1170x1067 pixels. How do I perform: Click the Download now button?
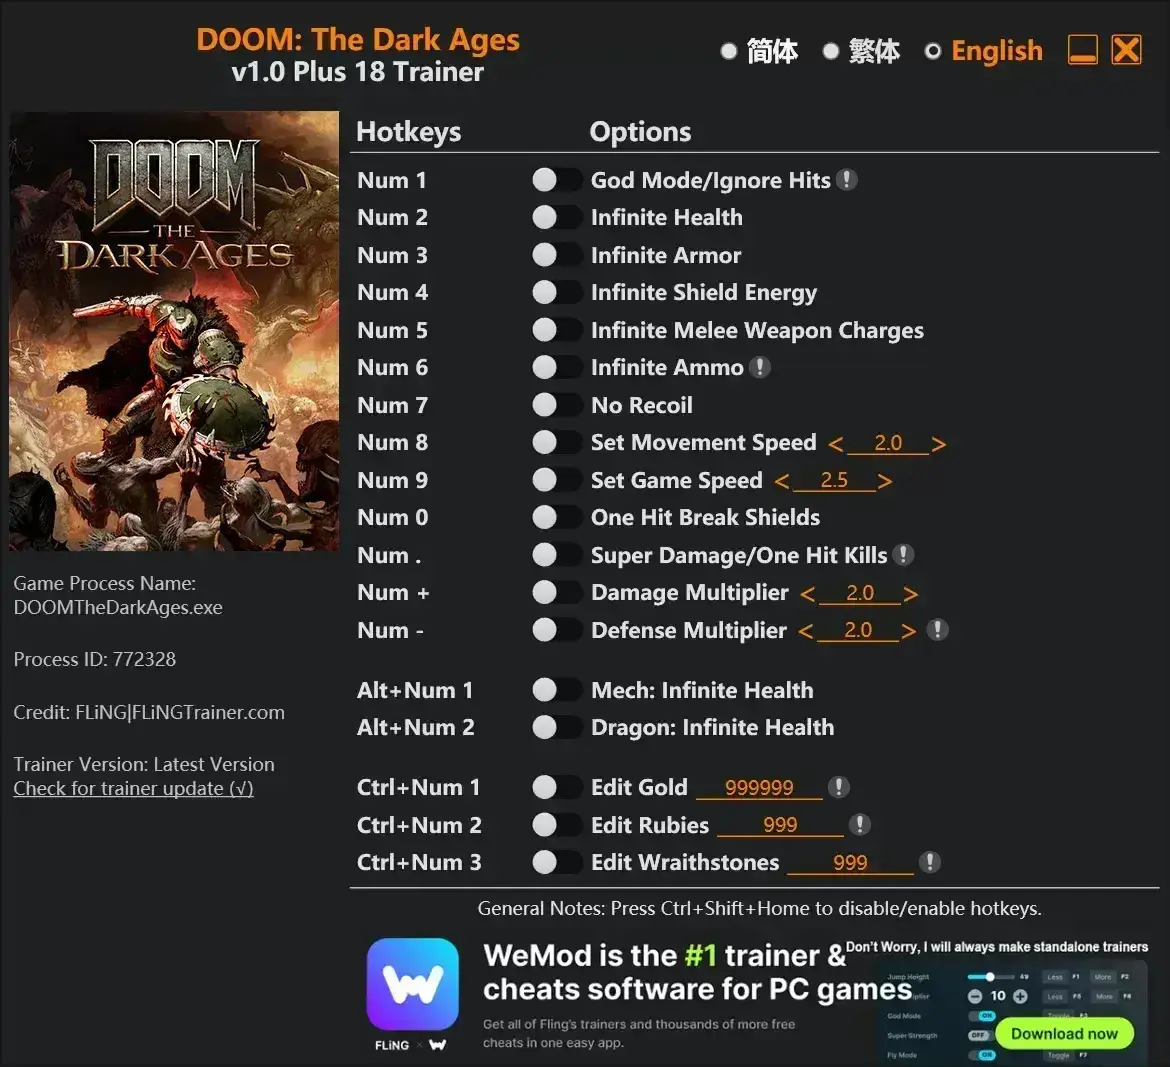[1065, 1033]
